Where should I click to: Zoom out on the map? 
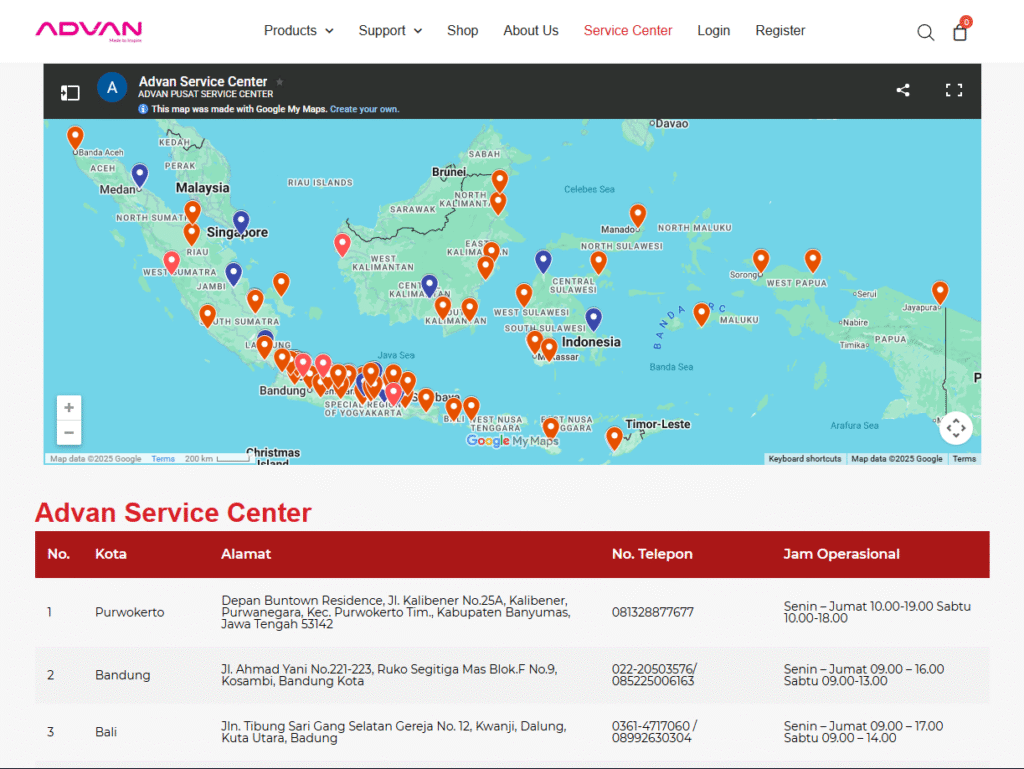point(69,432)
